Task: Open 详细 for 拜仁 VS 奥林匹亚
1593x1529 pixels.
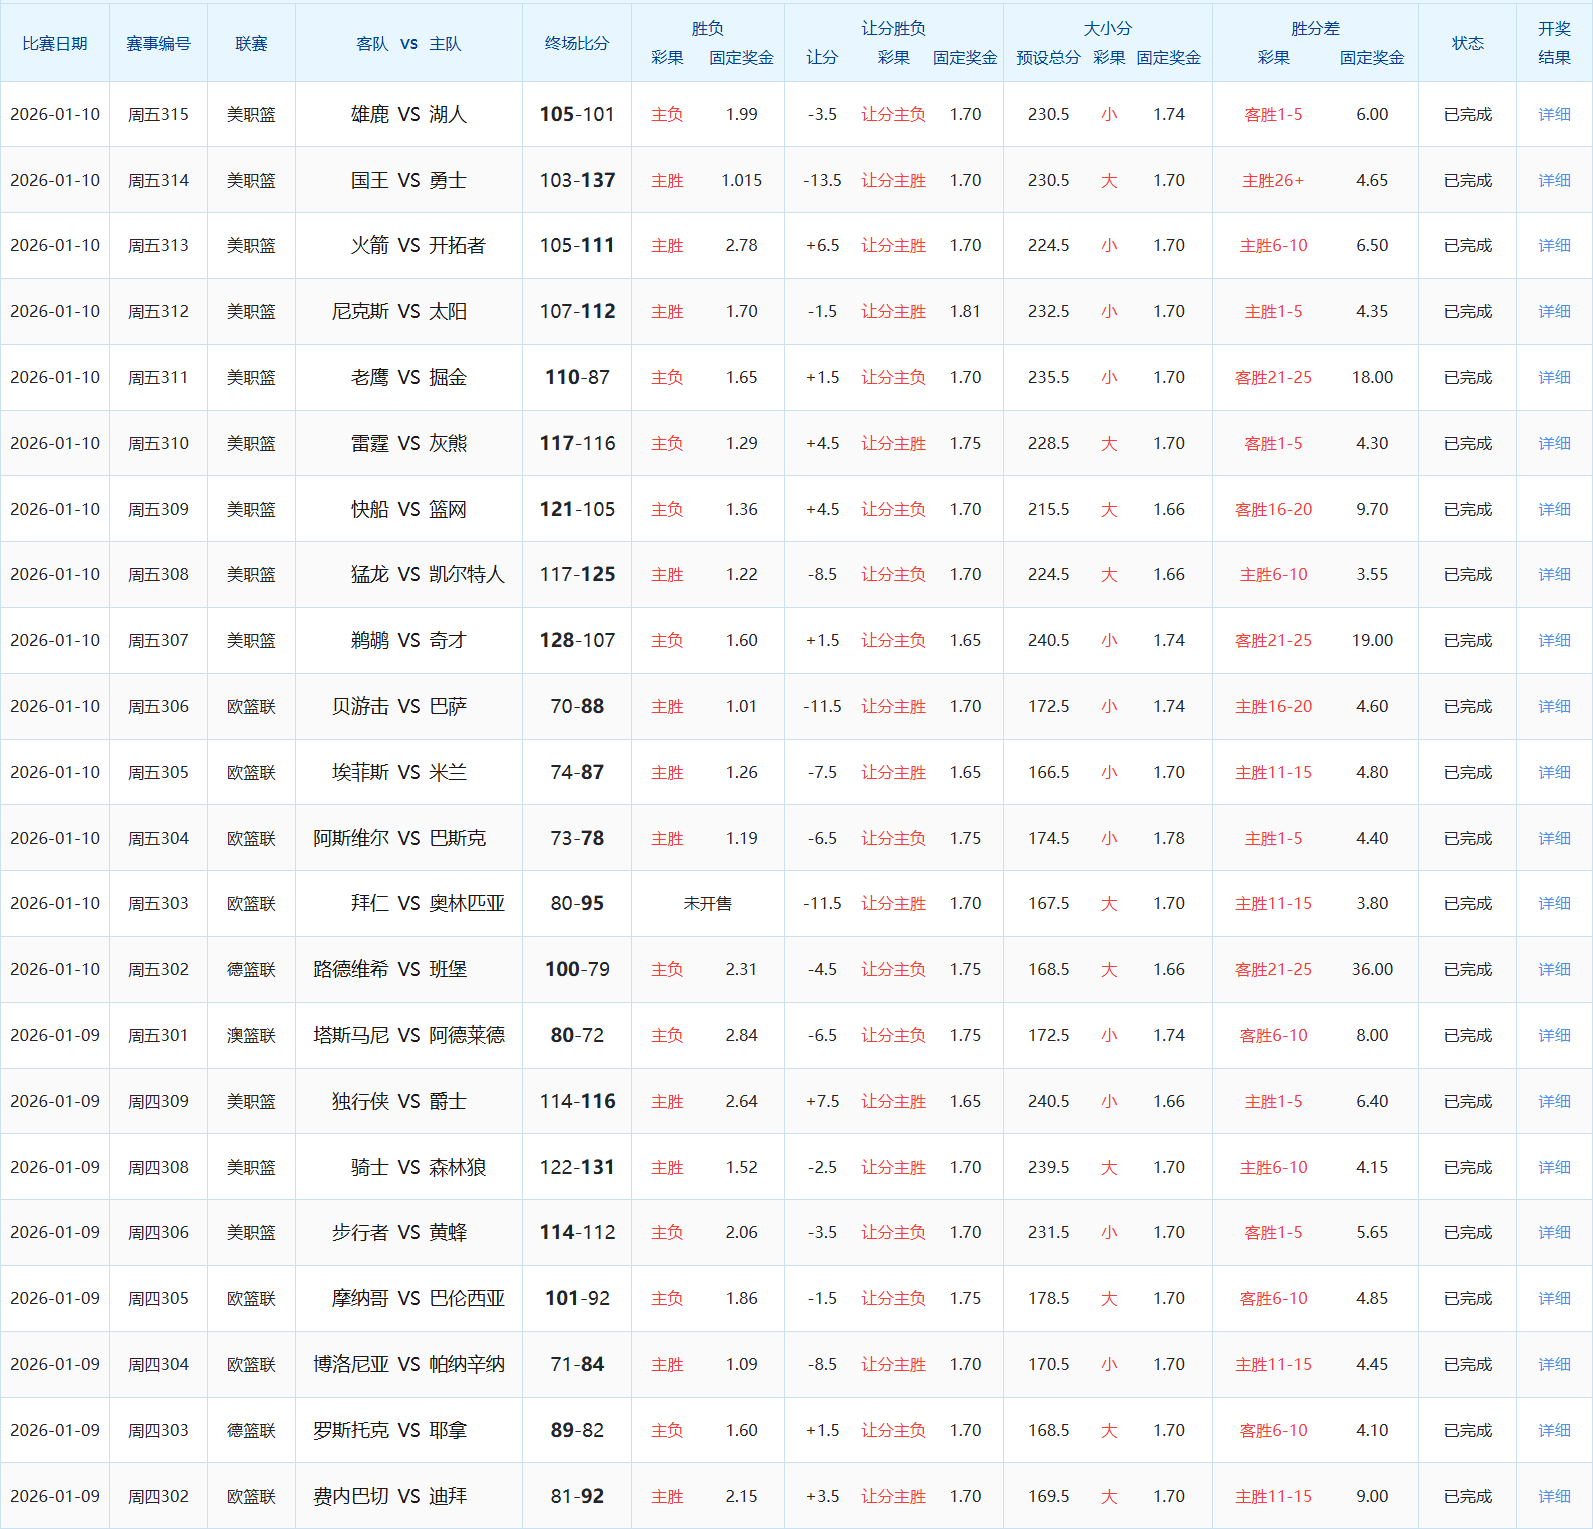Action: point(1554,903)
